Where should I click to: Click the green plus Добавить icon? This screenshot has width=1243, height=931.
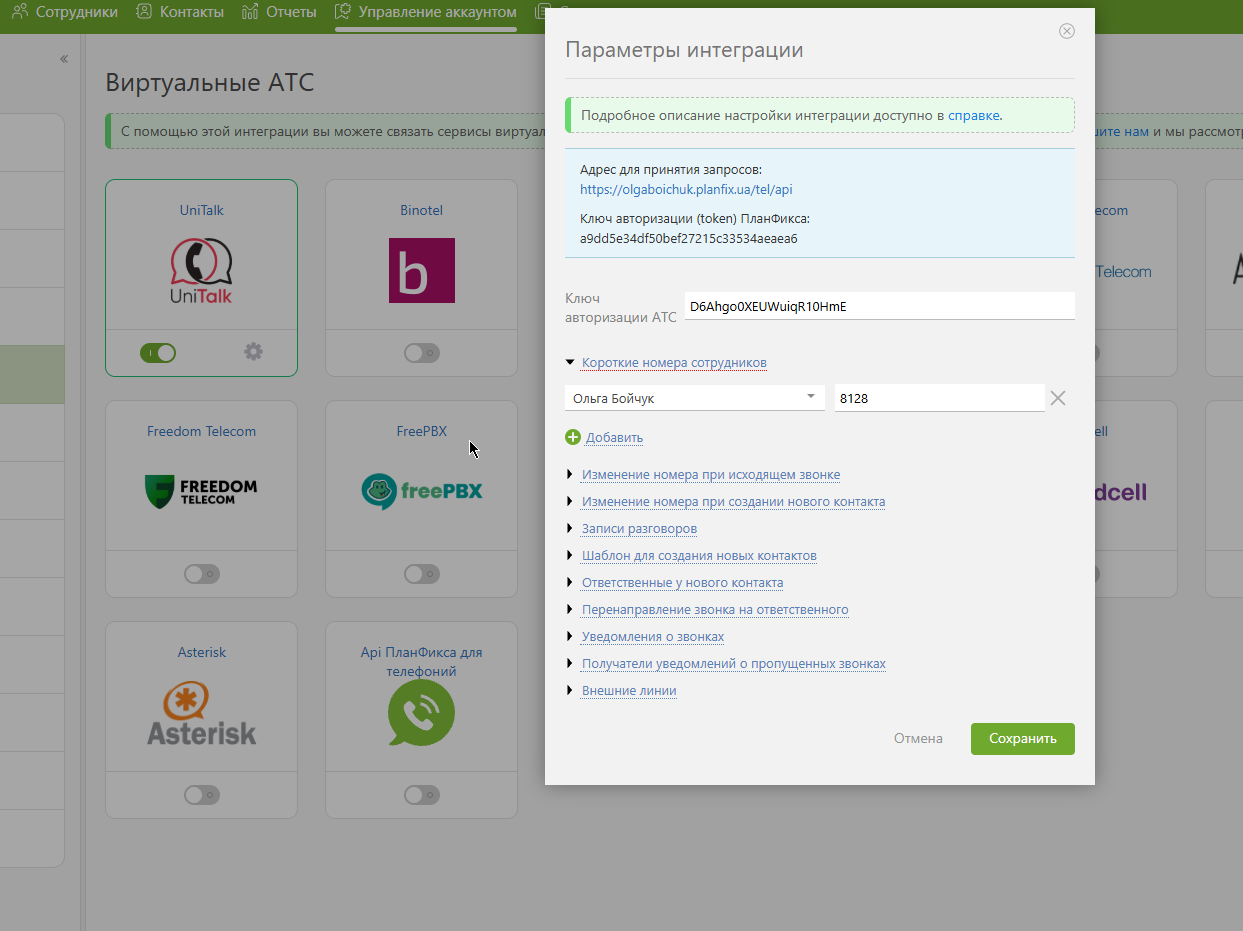[x=573, y=437]
